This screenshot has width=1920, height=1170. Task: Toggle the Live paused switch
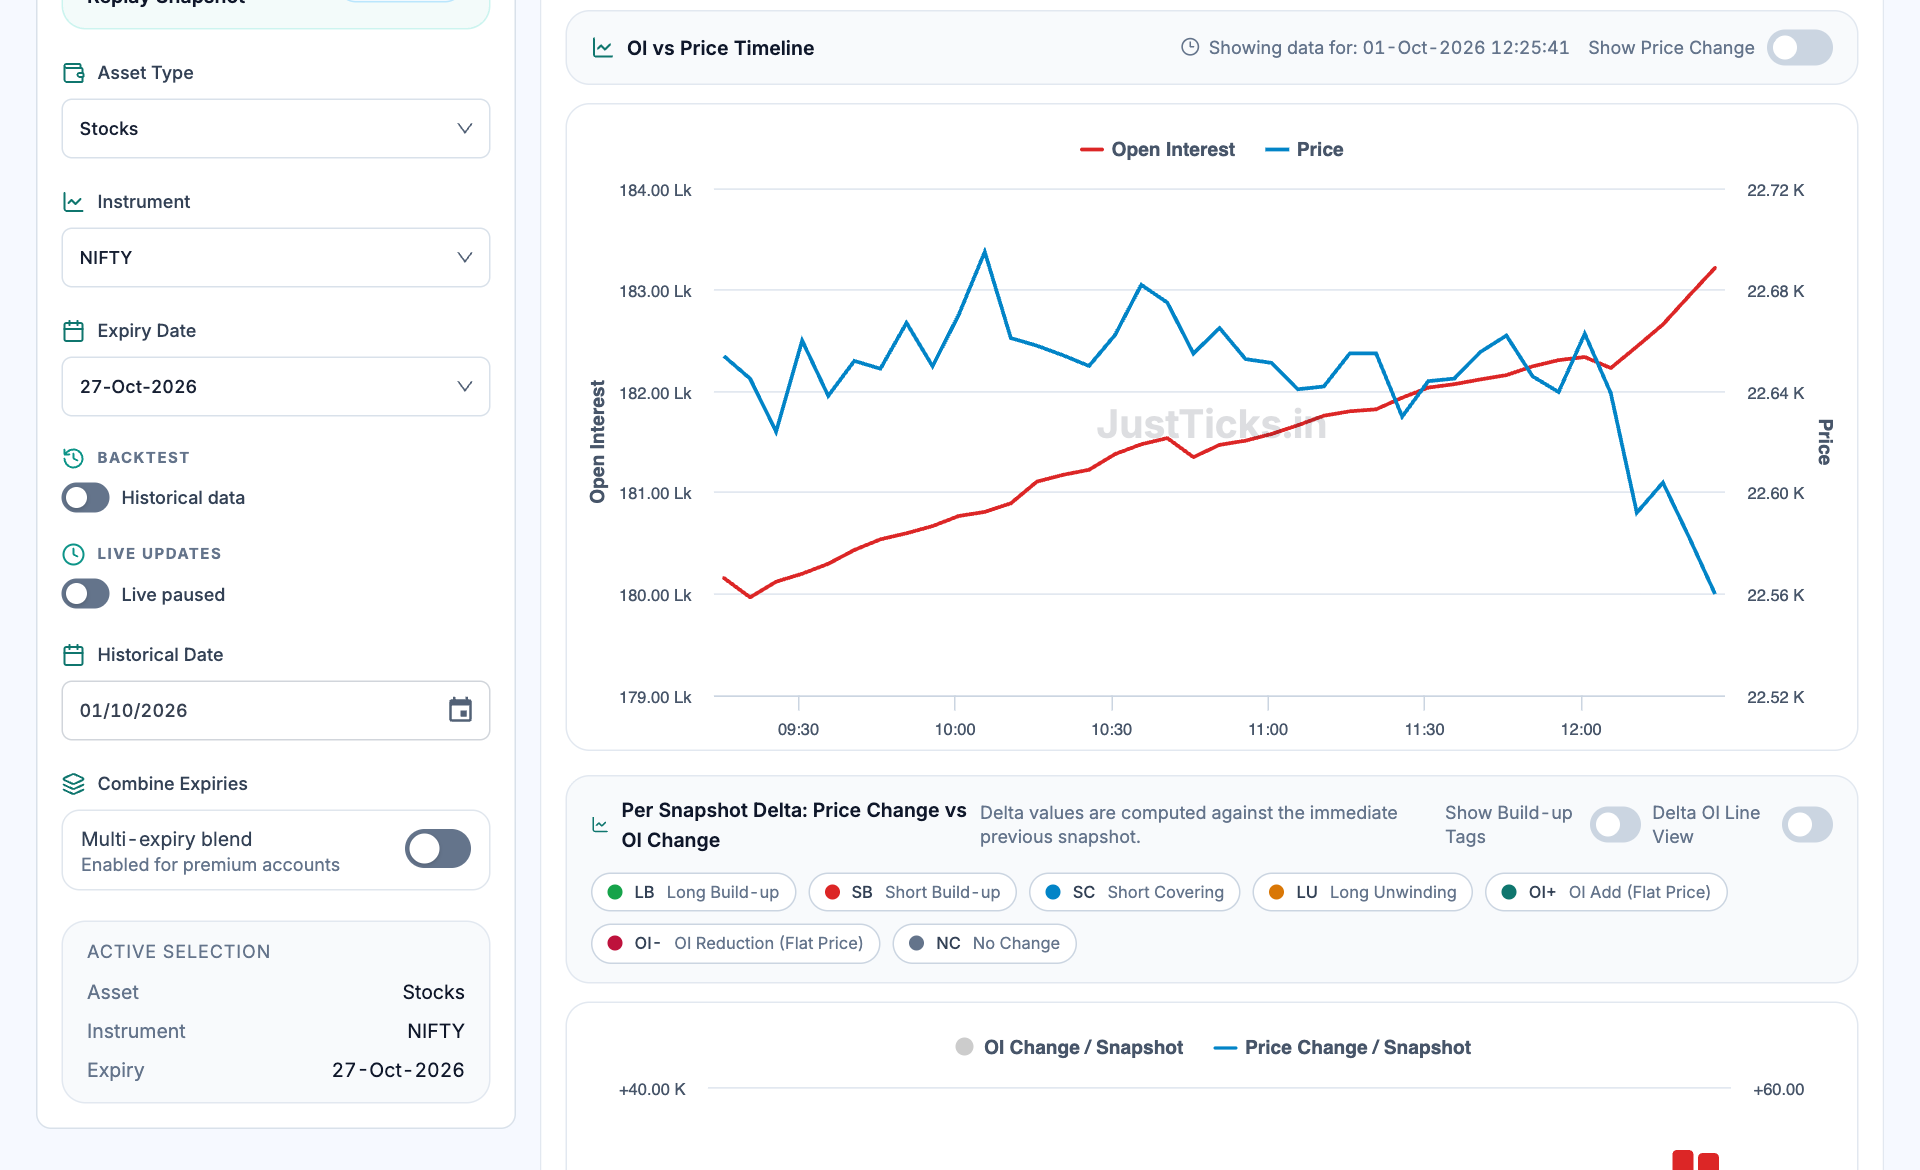pyautogui.click(x=86, y=594)
